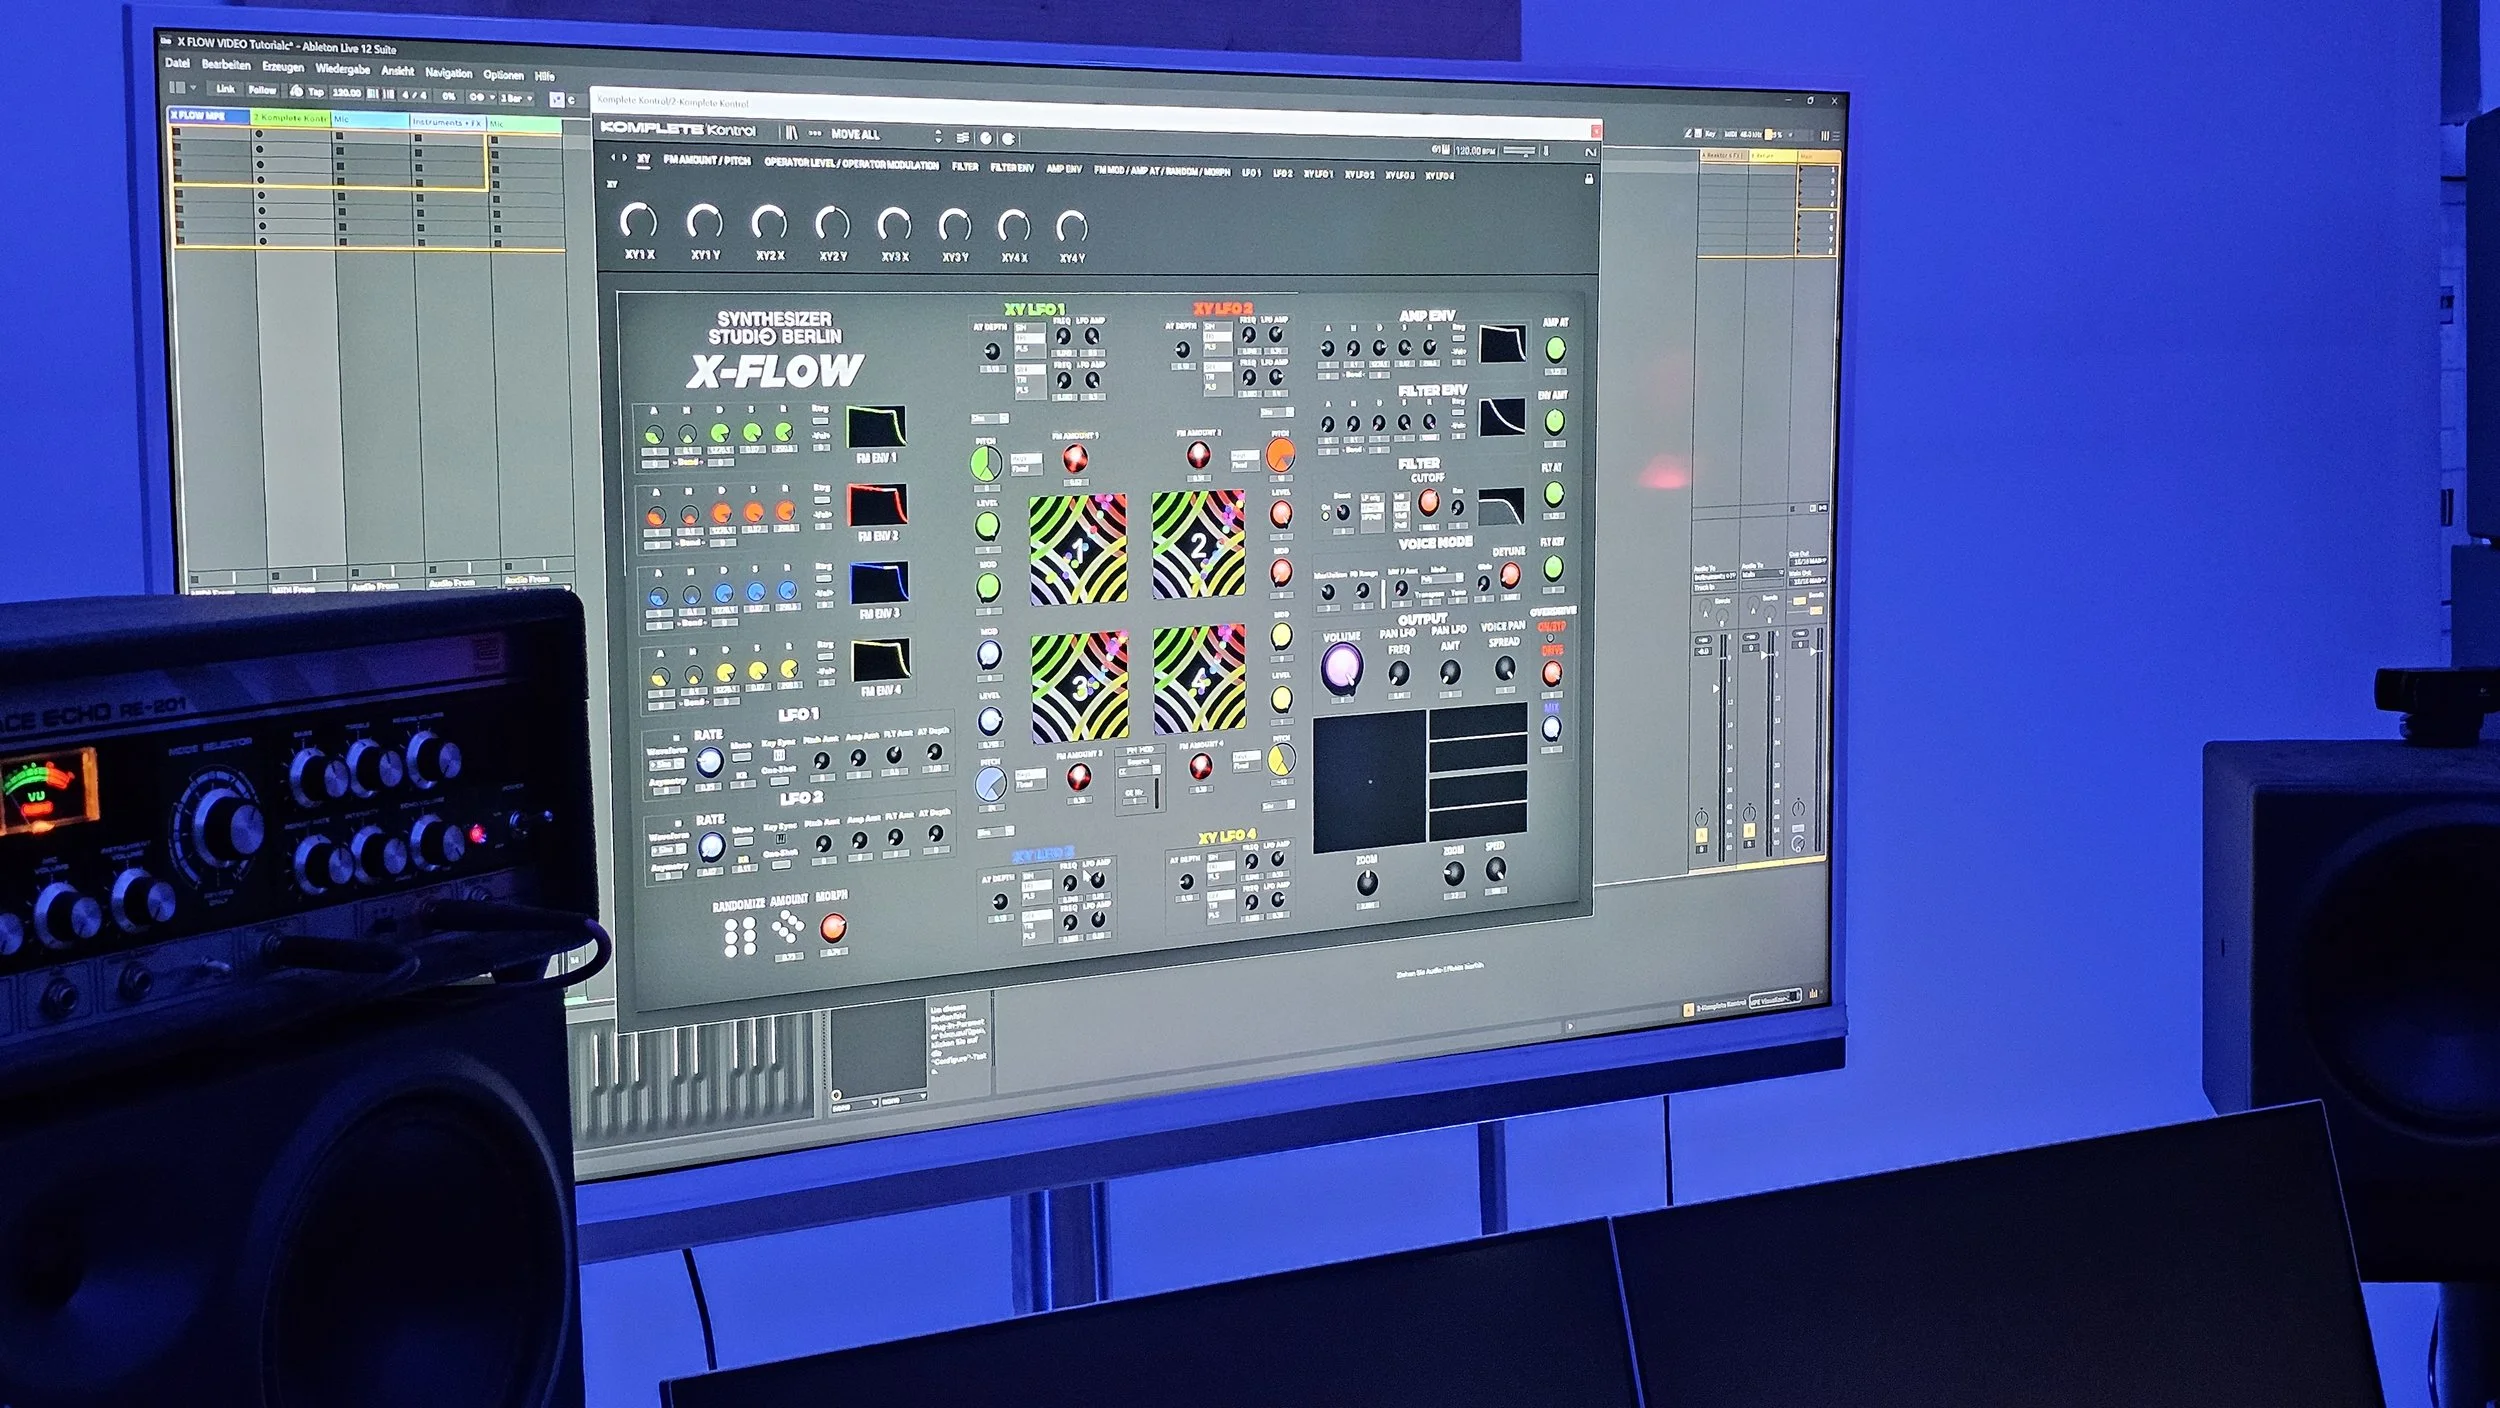Click the AMOUNT dice icon
Screen dimensions: 2500x1408
tap(789, 928)
